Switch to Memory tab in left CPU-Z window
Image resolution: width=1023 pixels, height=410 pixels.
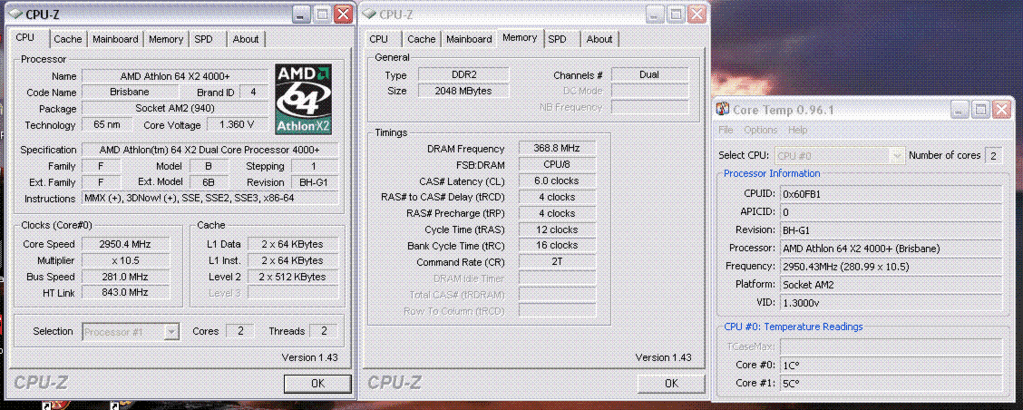[166, 39]
